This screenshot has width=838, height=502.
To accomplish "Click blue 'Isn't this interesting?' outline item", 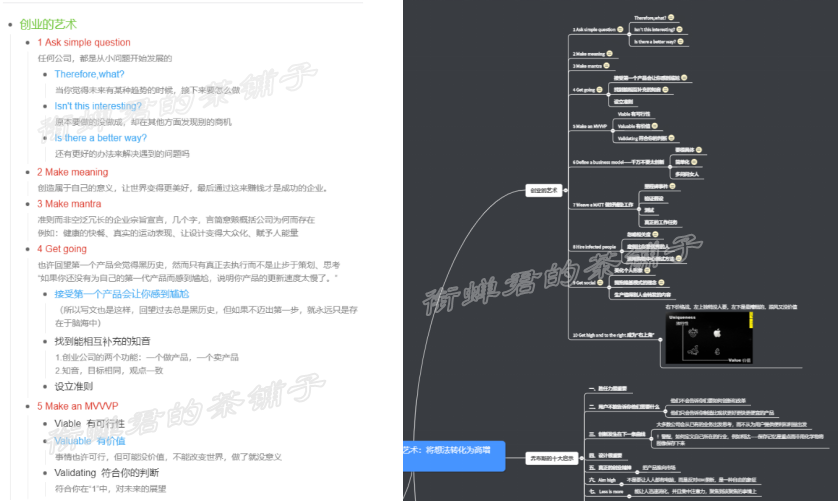I will (98, 106).
